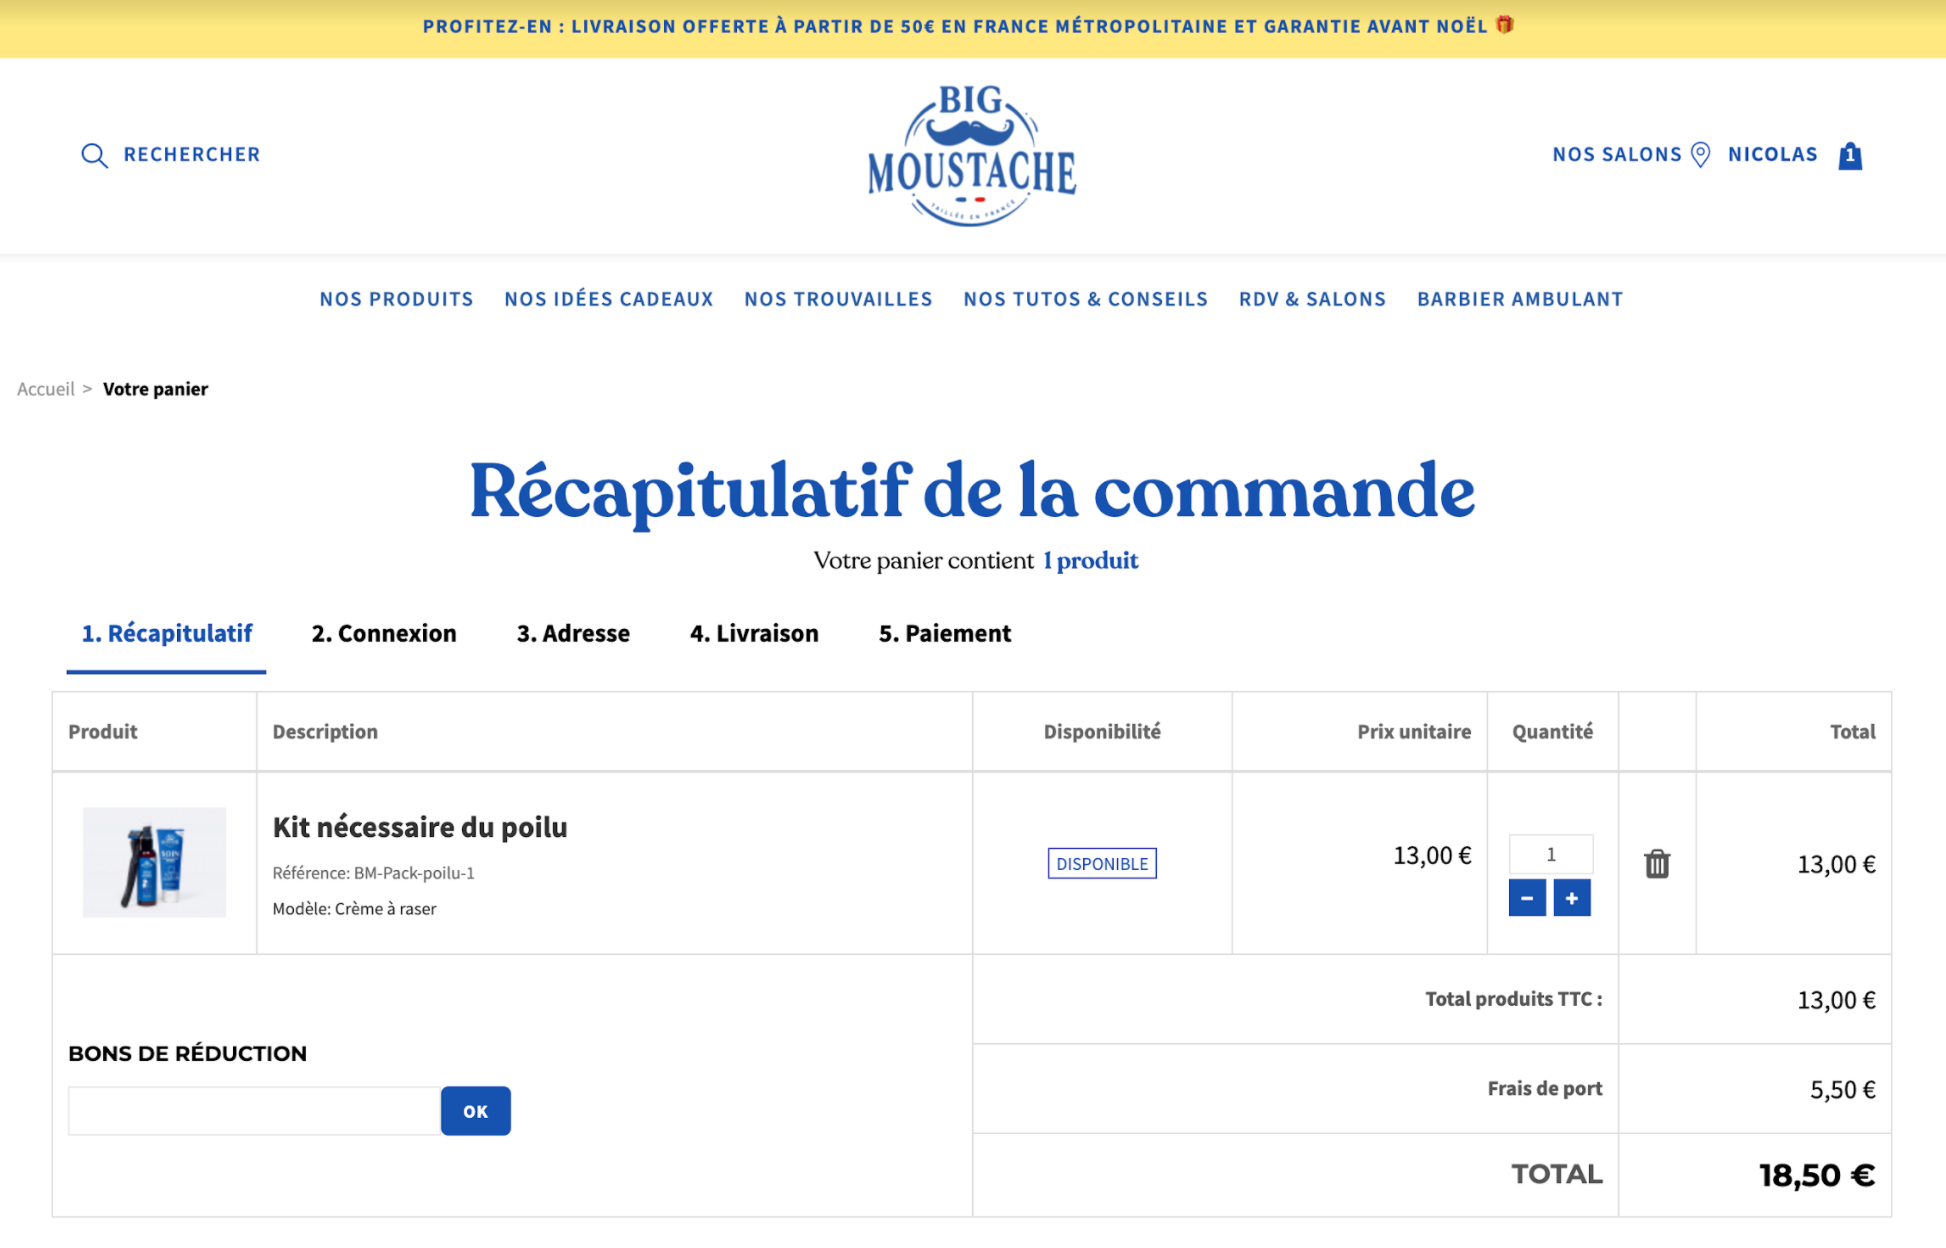
Task: Go to the Accueil breadcrumb link
Action: [x=46, y=389]
